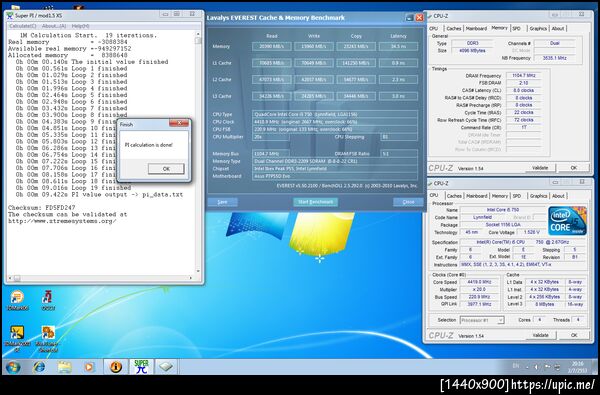Close the Finish dialog with red X
600x395 pixels.
(x=179, y=123)
